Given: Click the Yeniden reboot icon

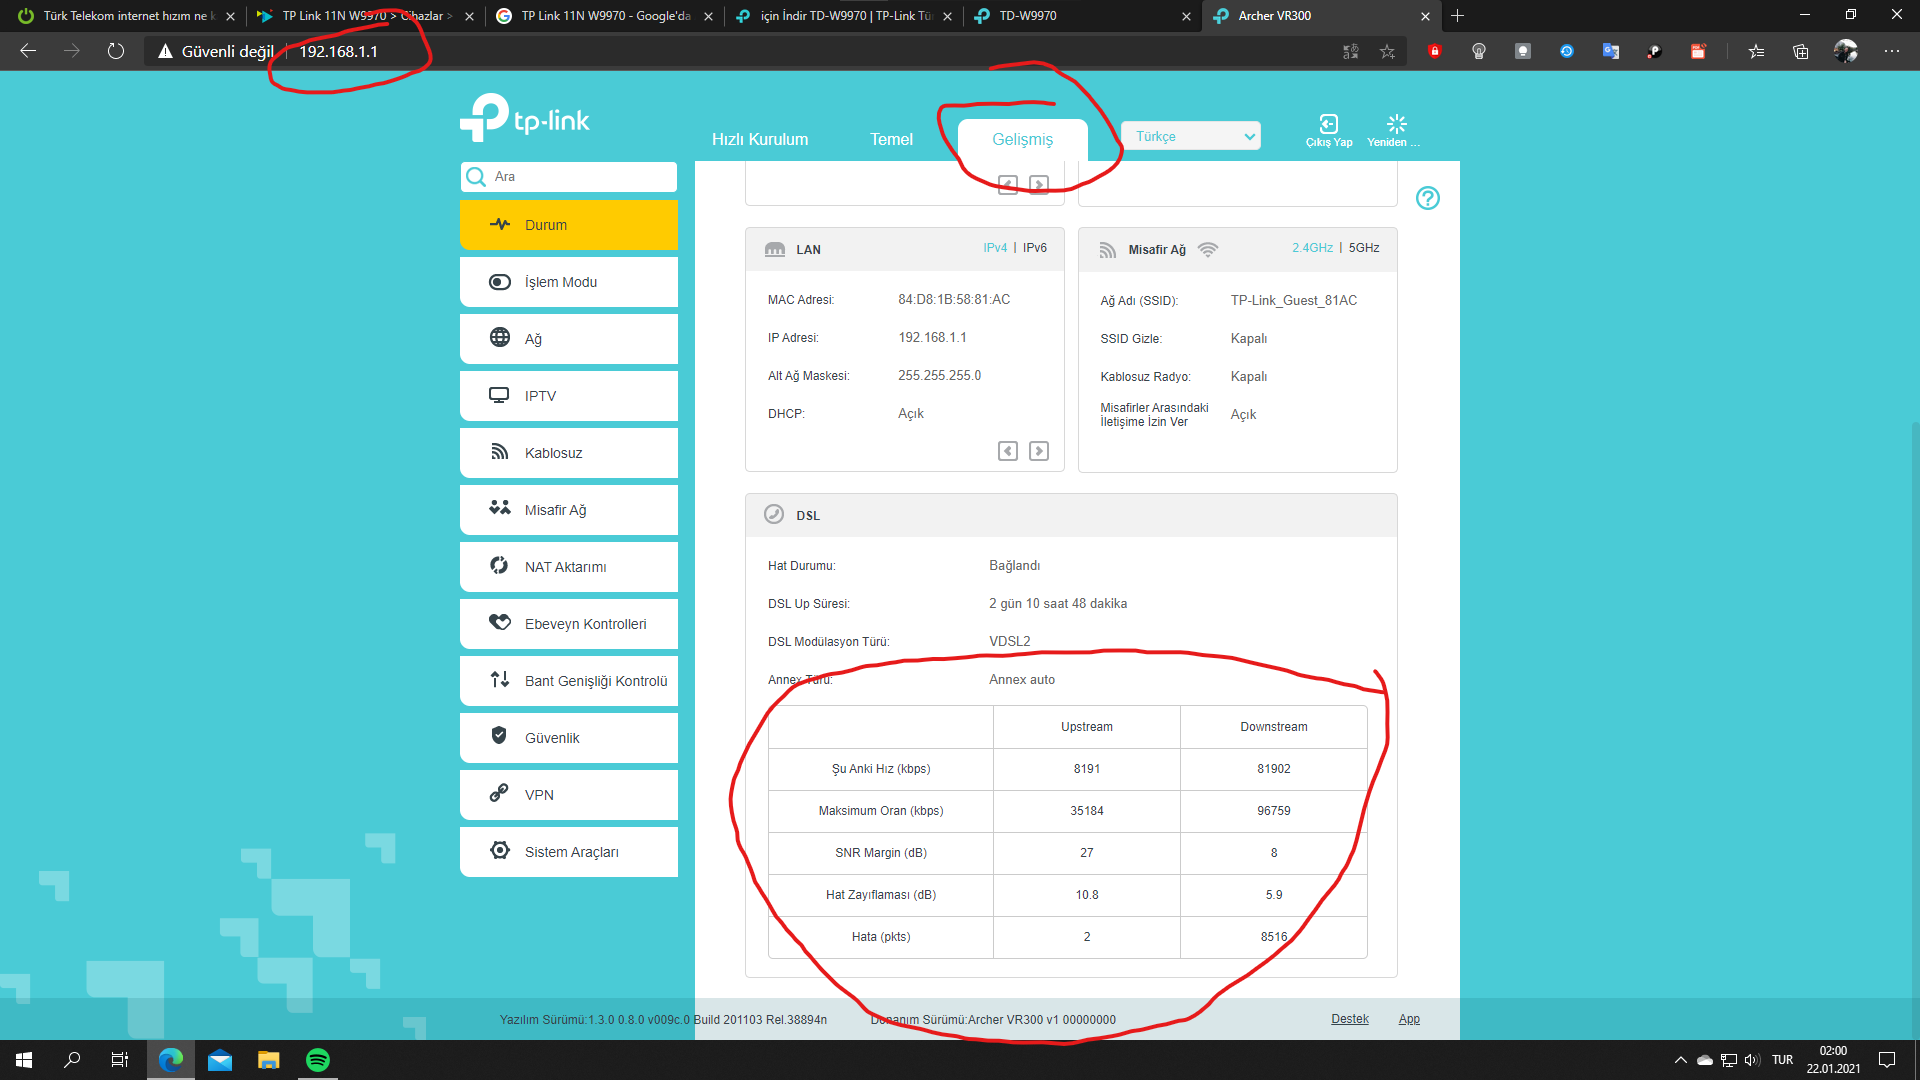Looking at the screenshot, I should click(1396, 125).
